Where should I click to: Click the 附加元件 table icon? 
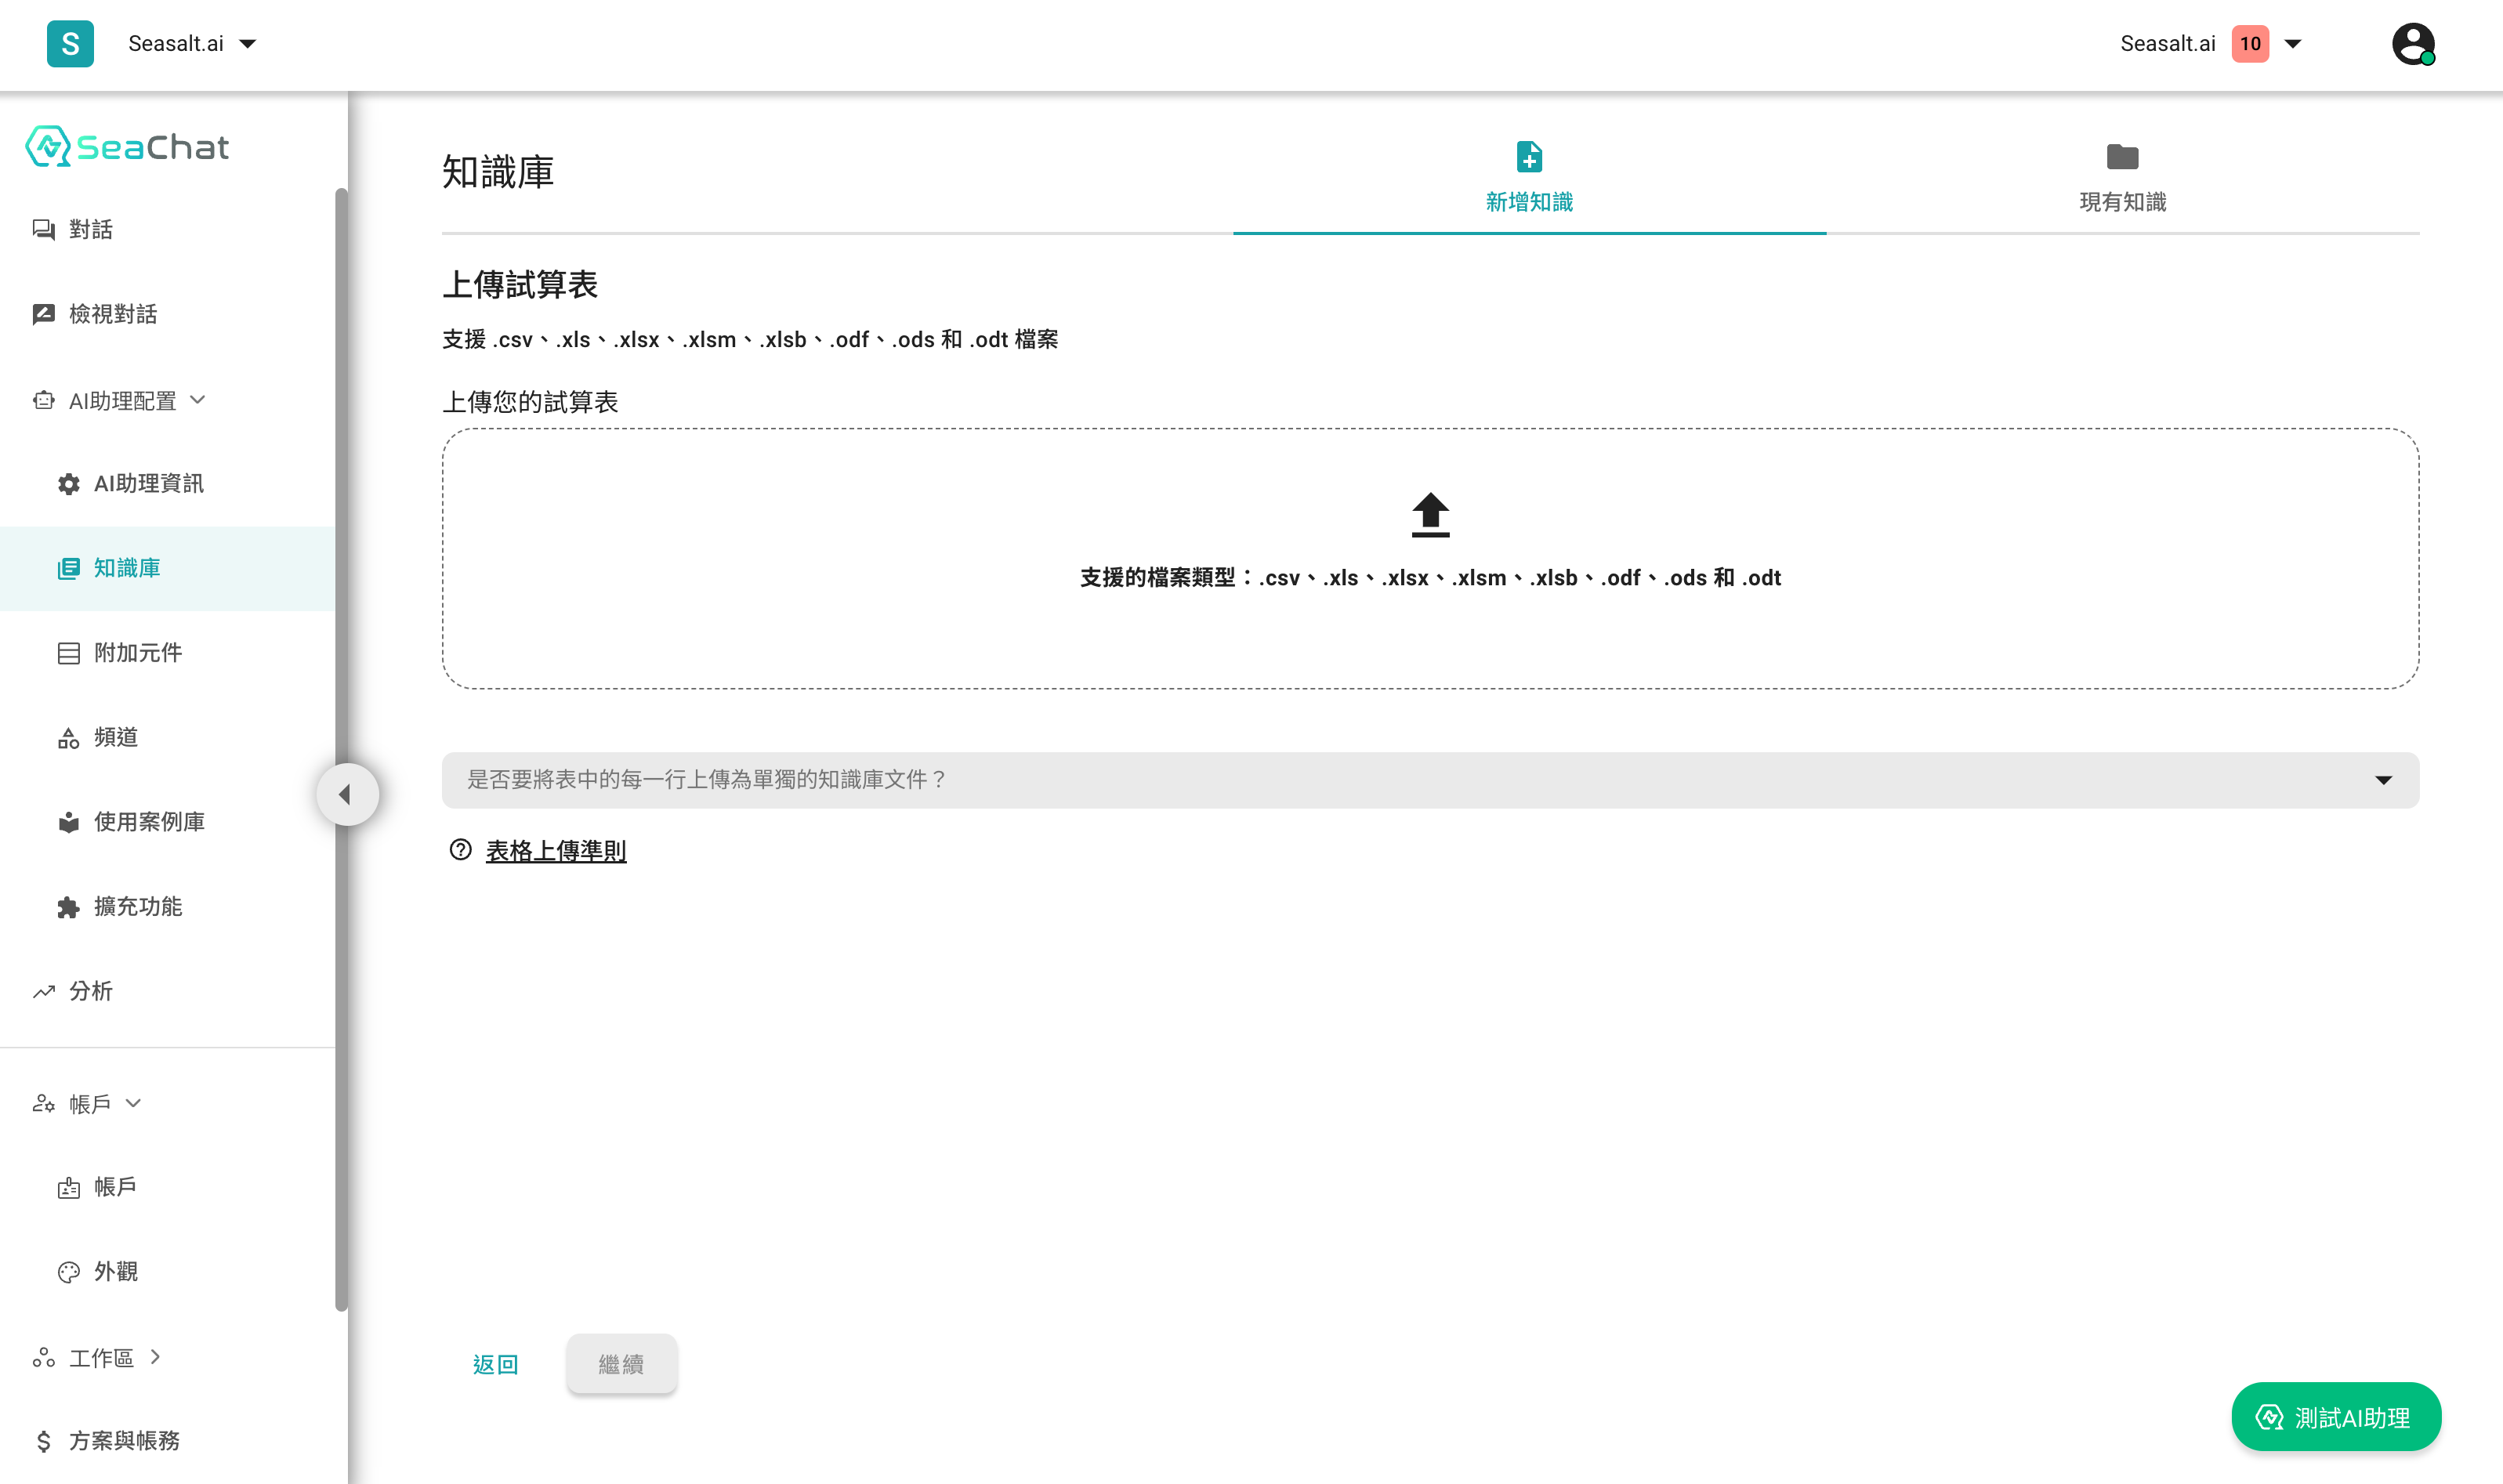tap(68, 654)
